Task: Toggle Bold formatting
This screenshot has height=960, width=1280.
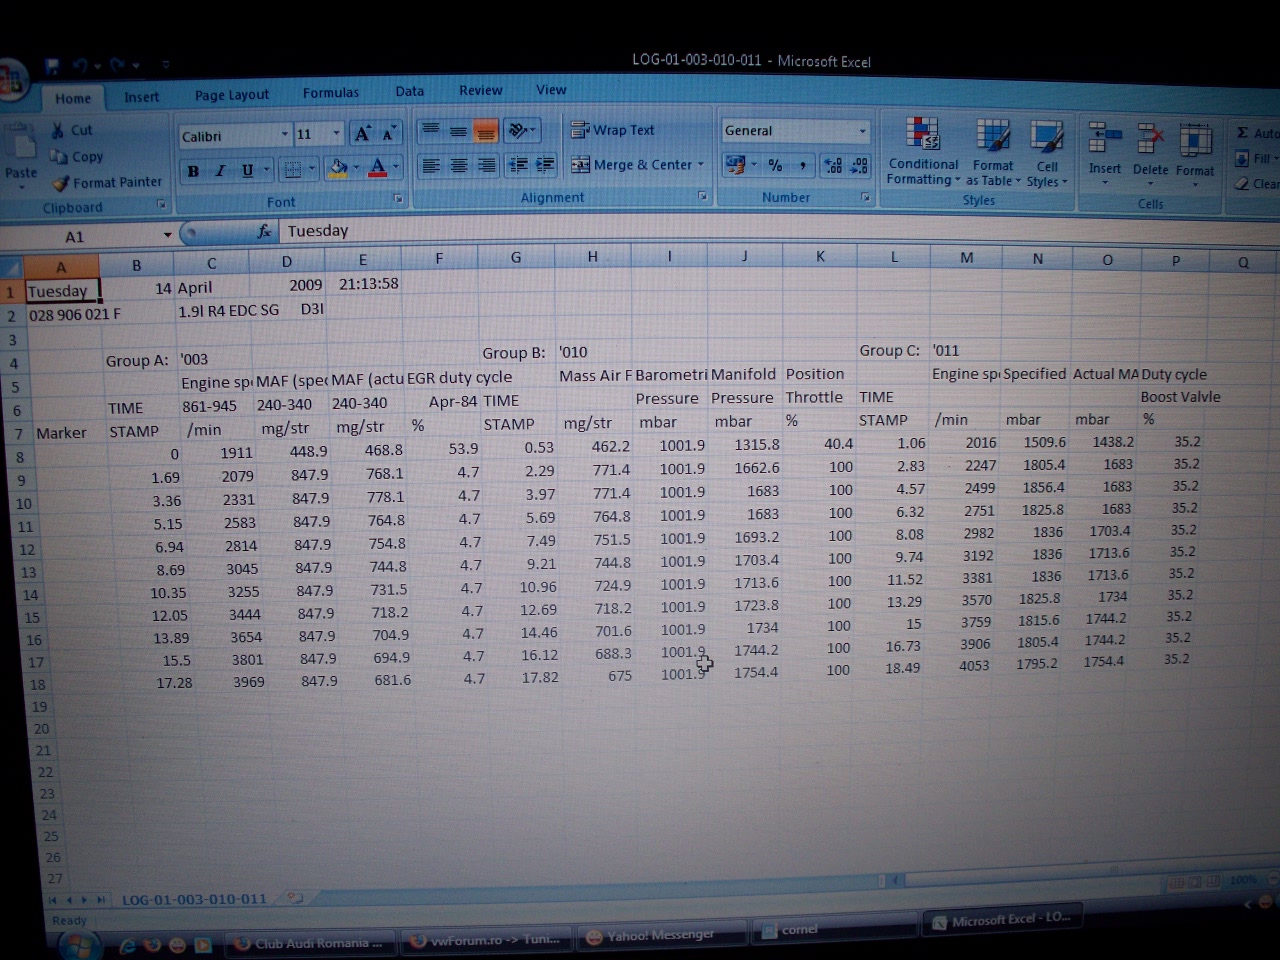Action: tap(193, 171)
